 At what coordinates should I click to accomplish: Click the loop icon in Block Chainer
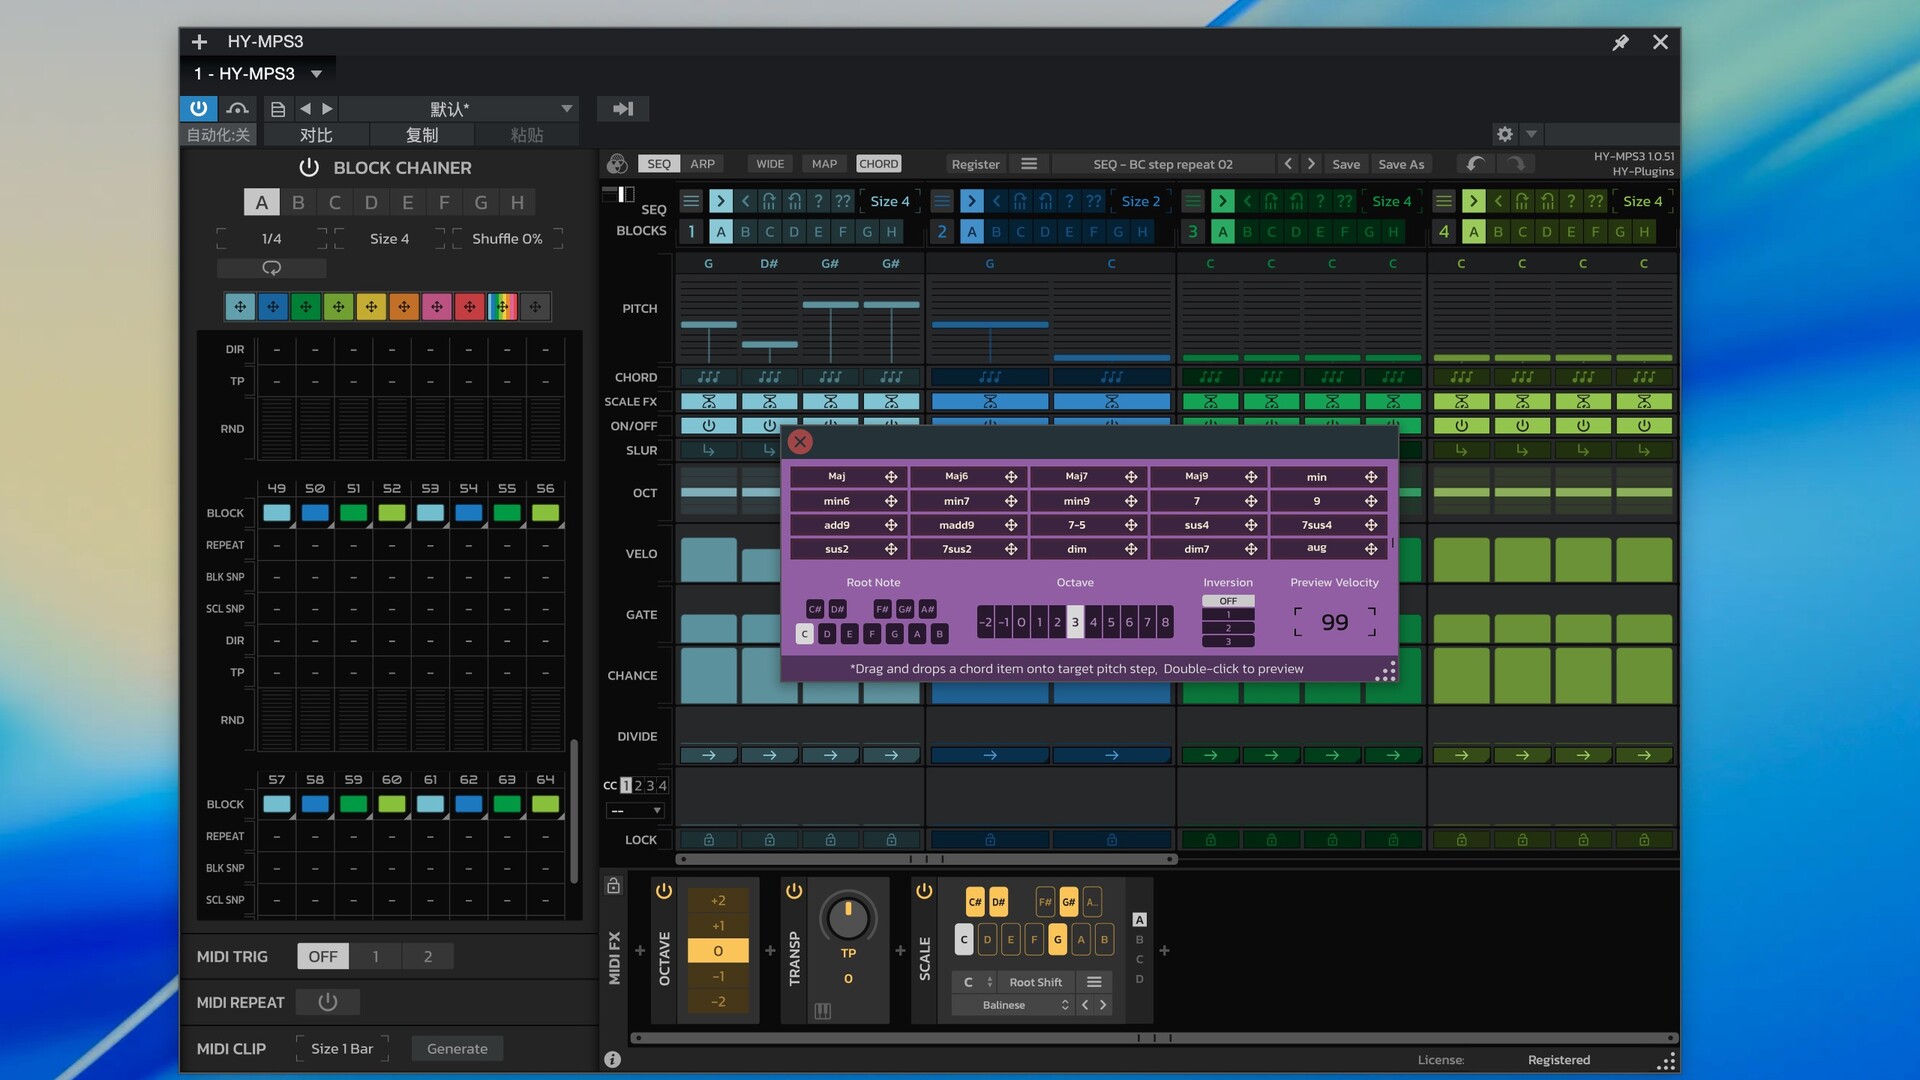(271, 268)
